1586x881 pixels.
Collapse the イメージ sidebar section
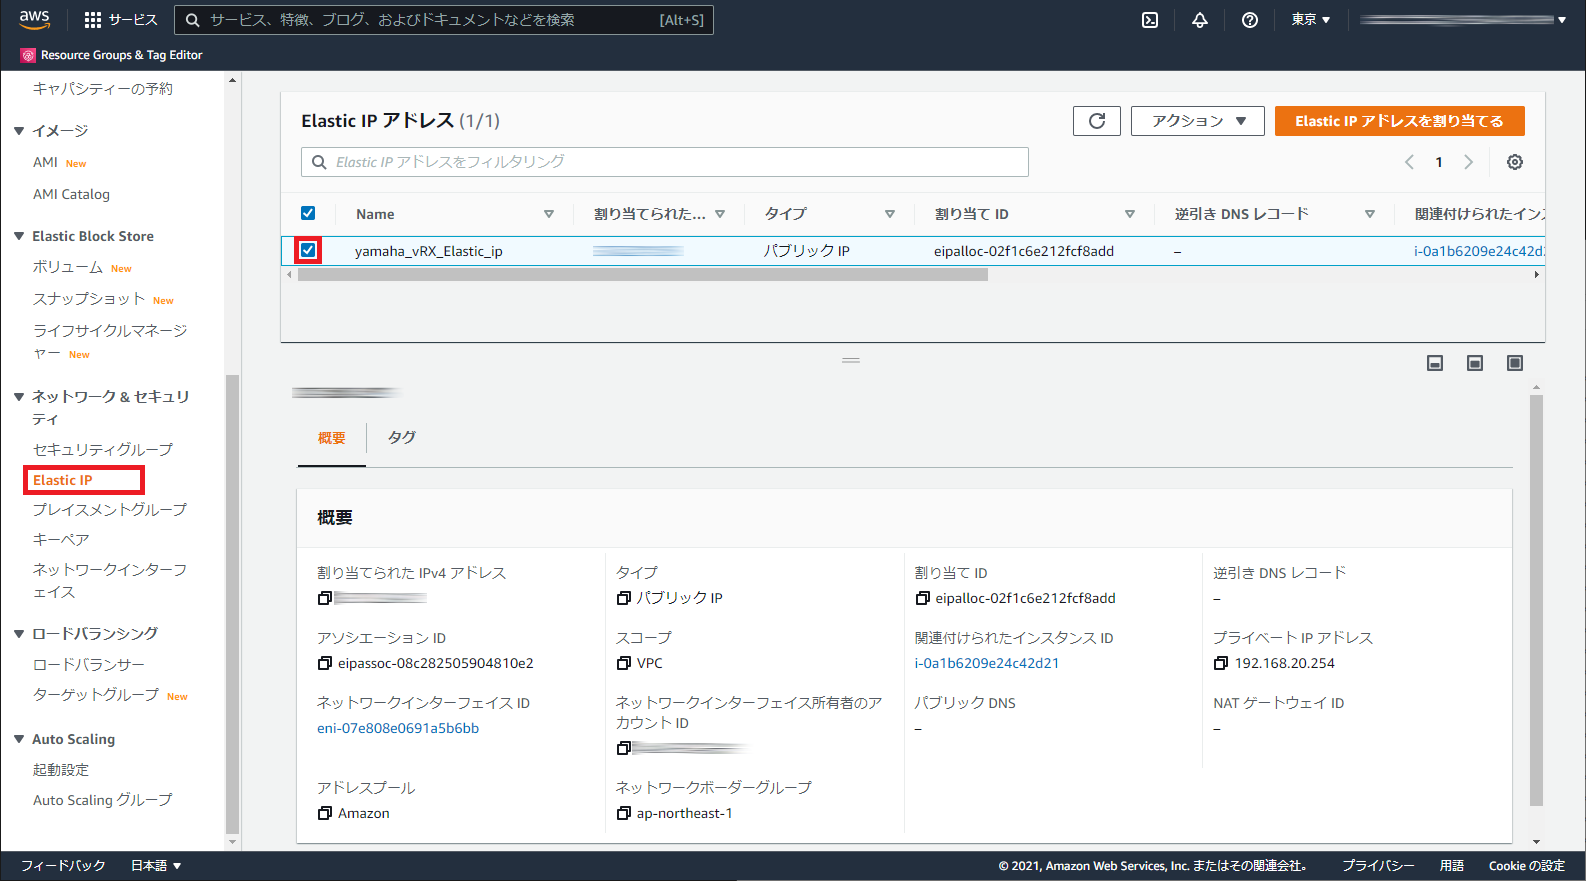(x=19, y=131)
